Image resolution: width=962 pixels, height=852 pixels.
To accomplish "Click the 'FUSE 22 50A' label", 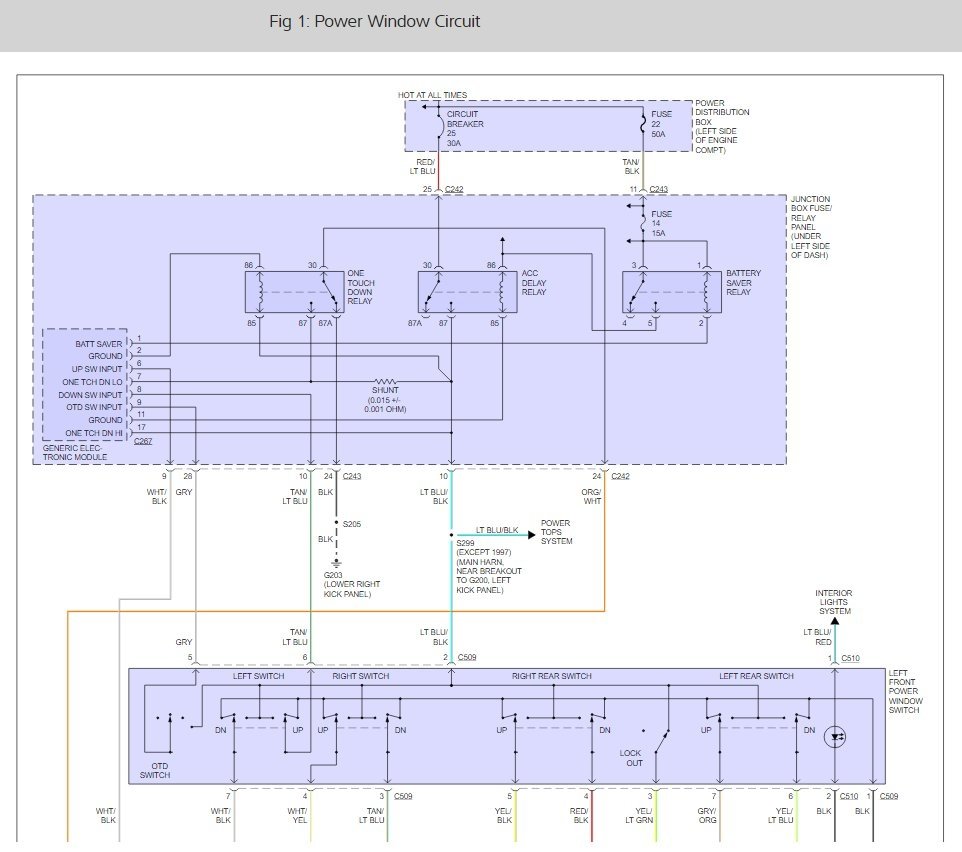I will [661, 124].
